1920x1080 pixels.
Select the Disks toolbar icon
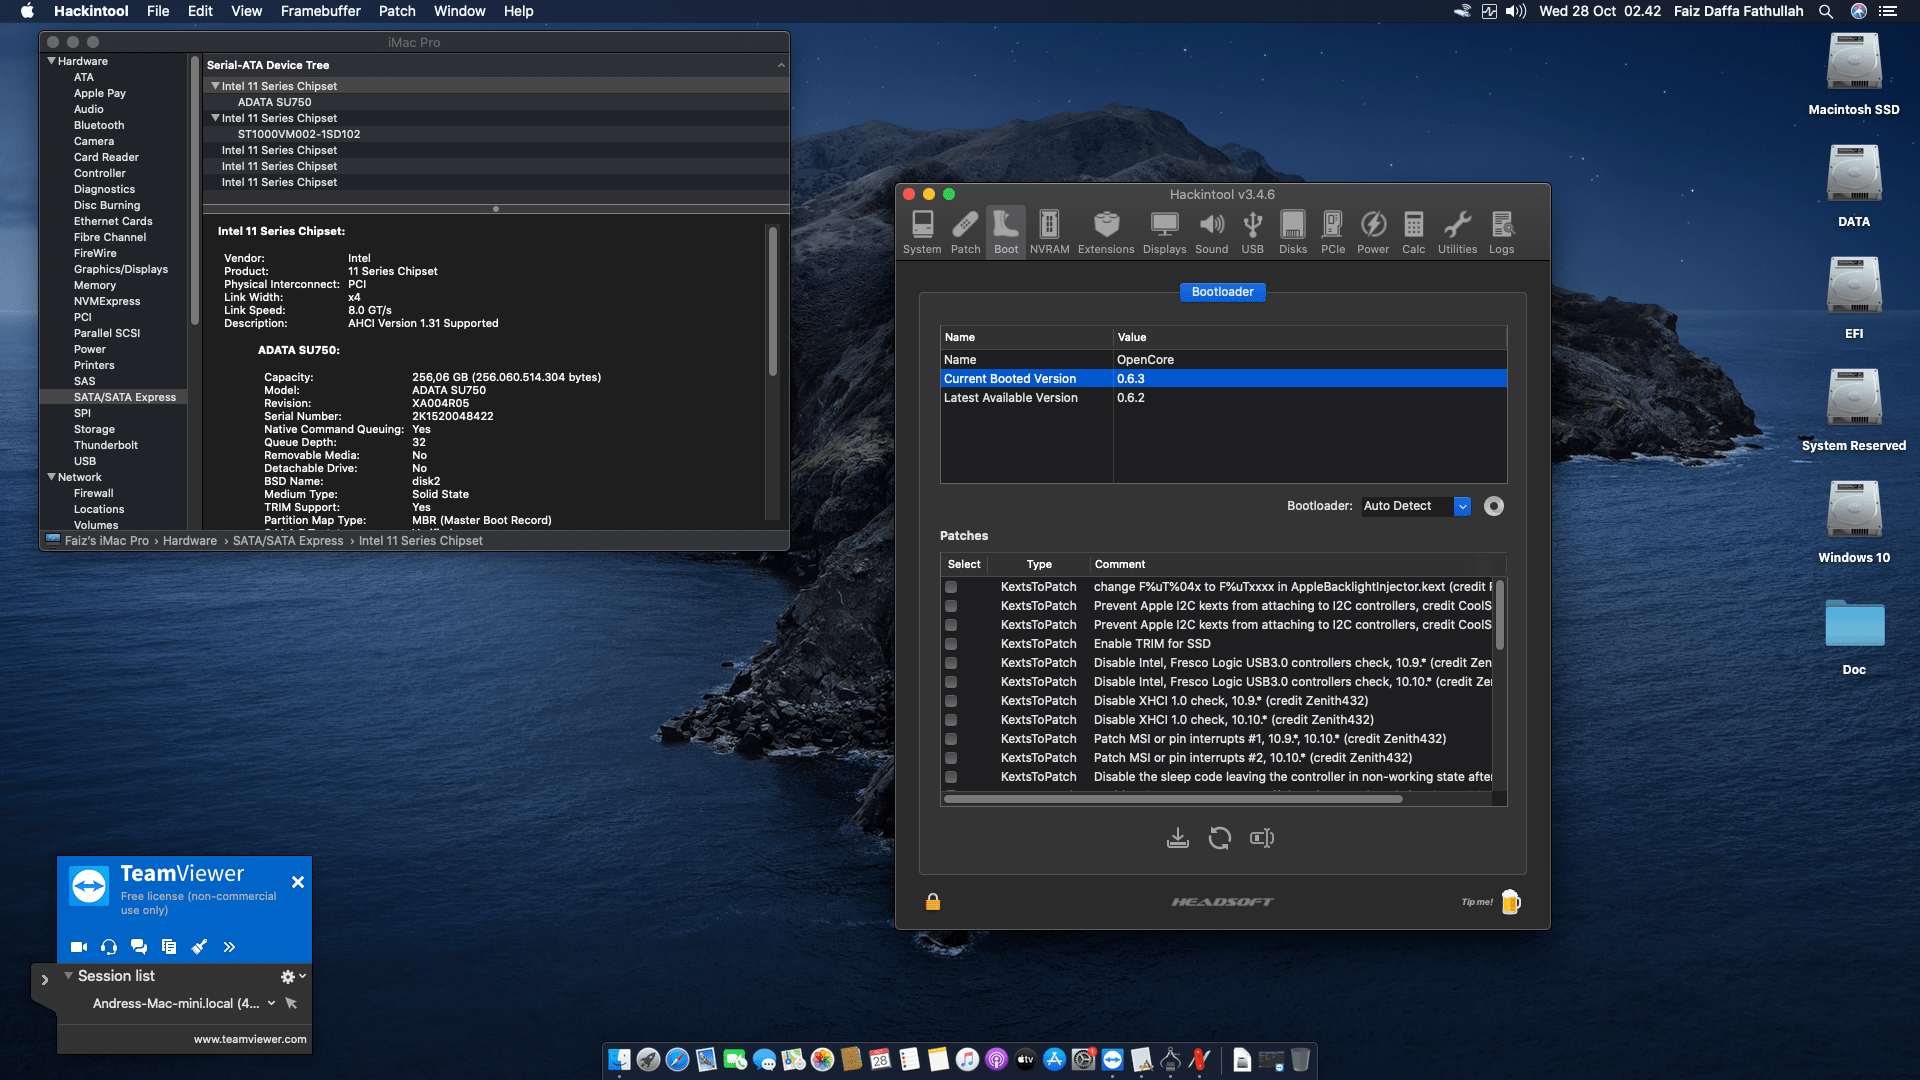pos(1292,231)
